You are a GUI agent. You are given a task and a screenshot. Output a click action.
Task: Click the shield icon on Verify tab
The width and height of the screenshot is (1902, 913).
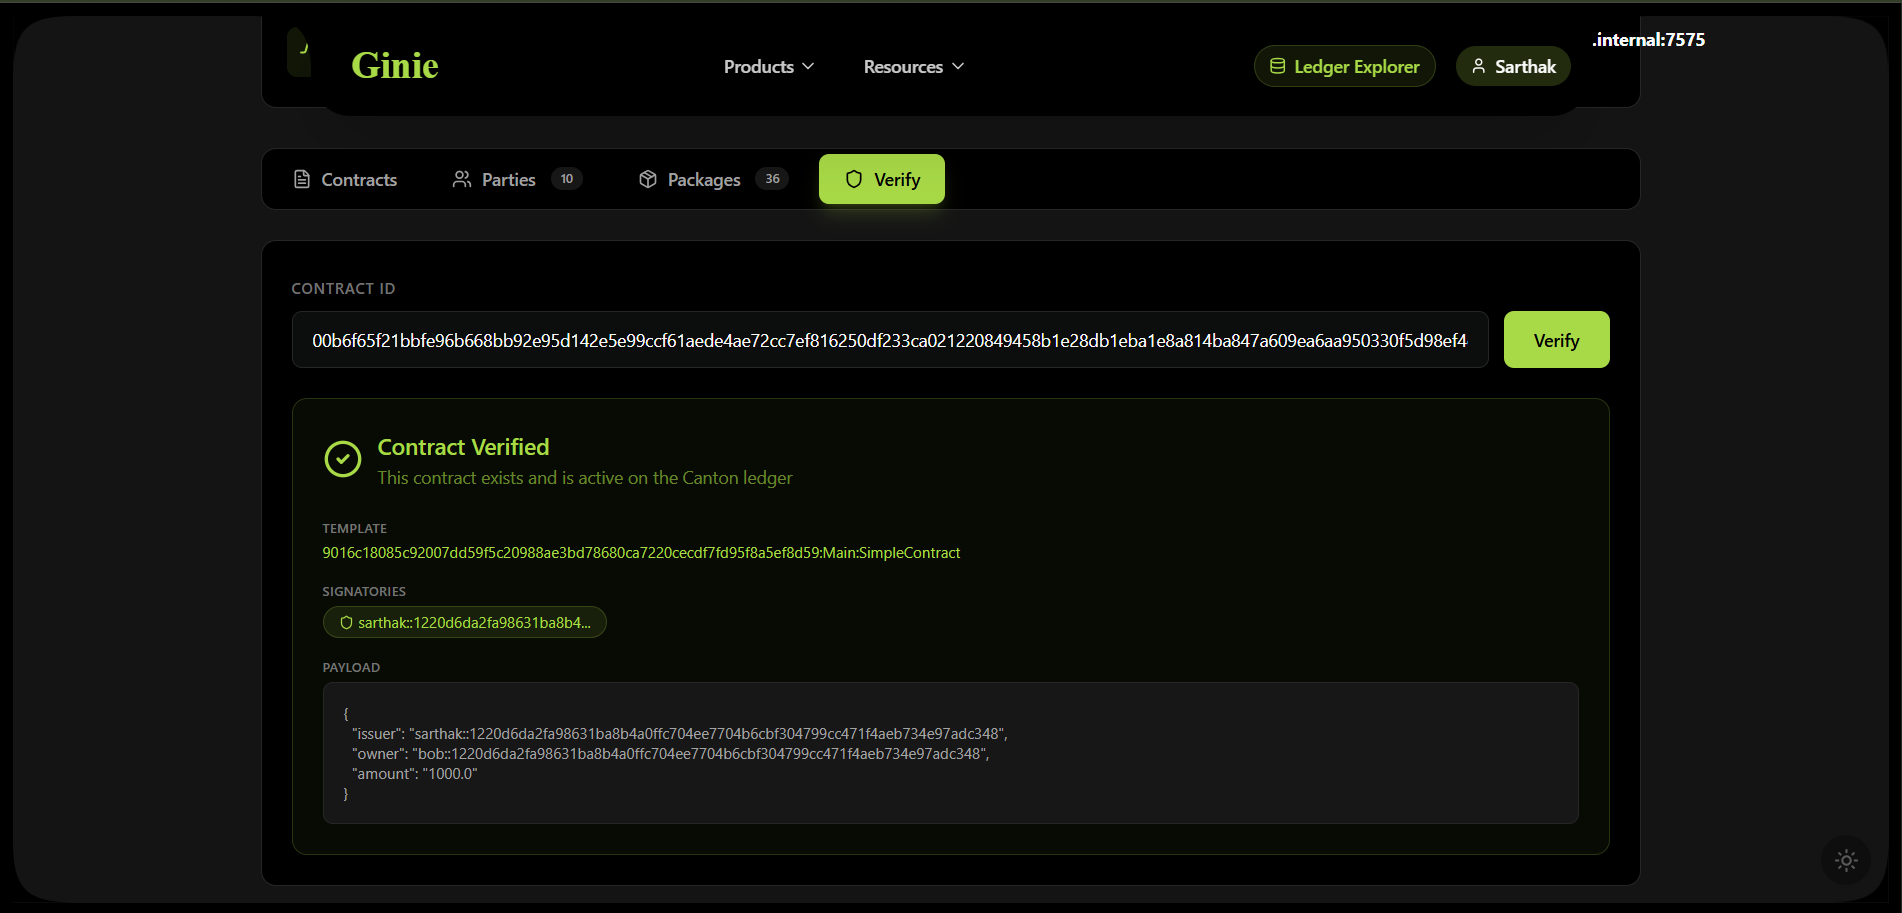[x=854, y=180]
